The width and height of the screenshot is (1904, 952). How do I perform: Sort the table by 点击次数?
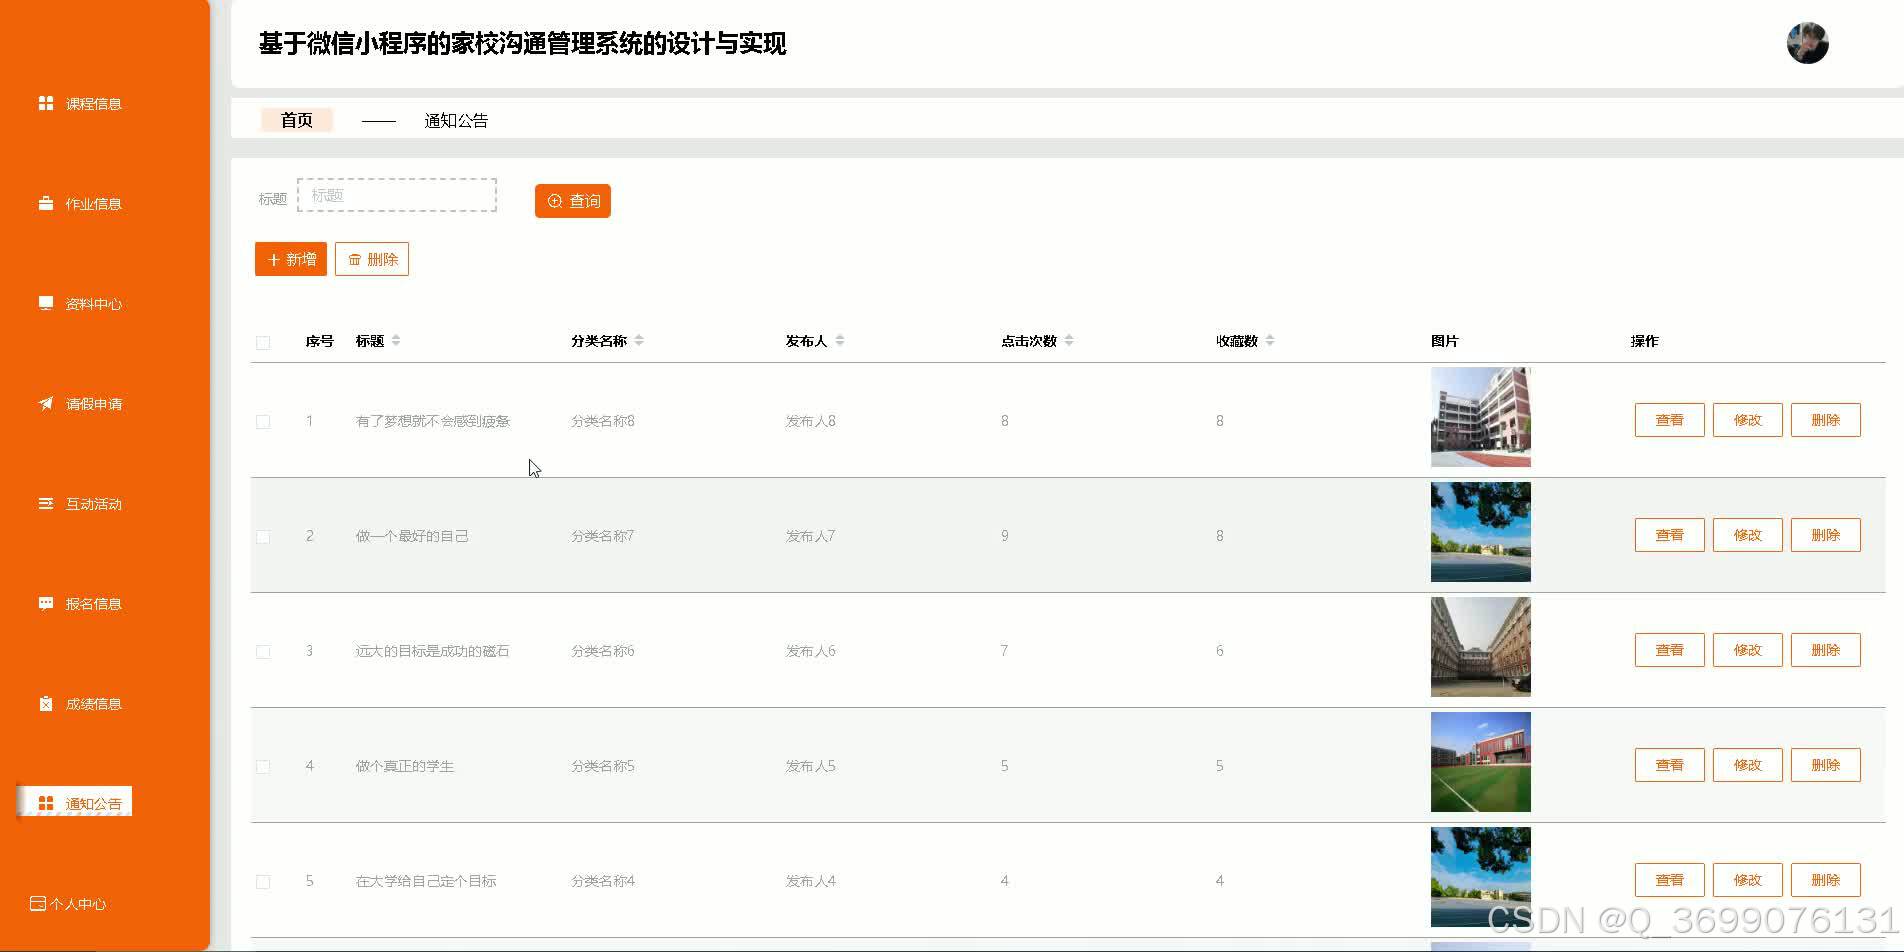point(1069,340)
